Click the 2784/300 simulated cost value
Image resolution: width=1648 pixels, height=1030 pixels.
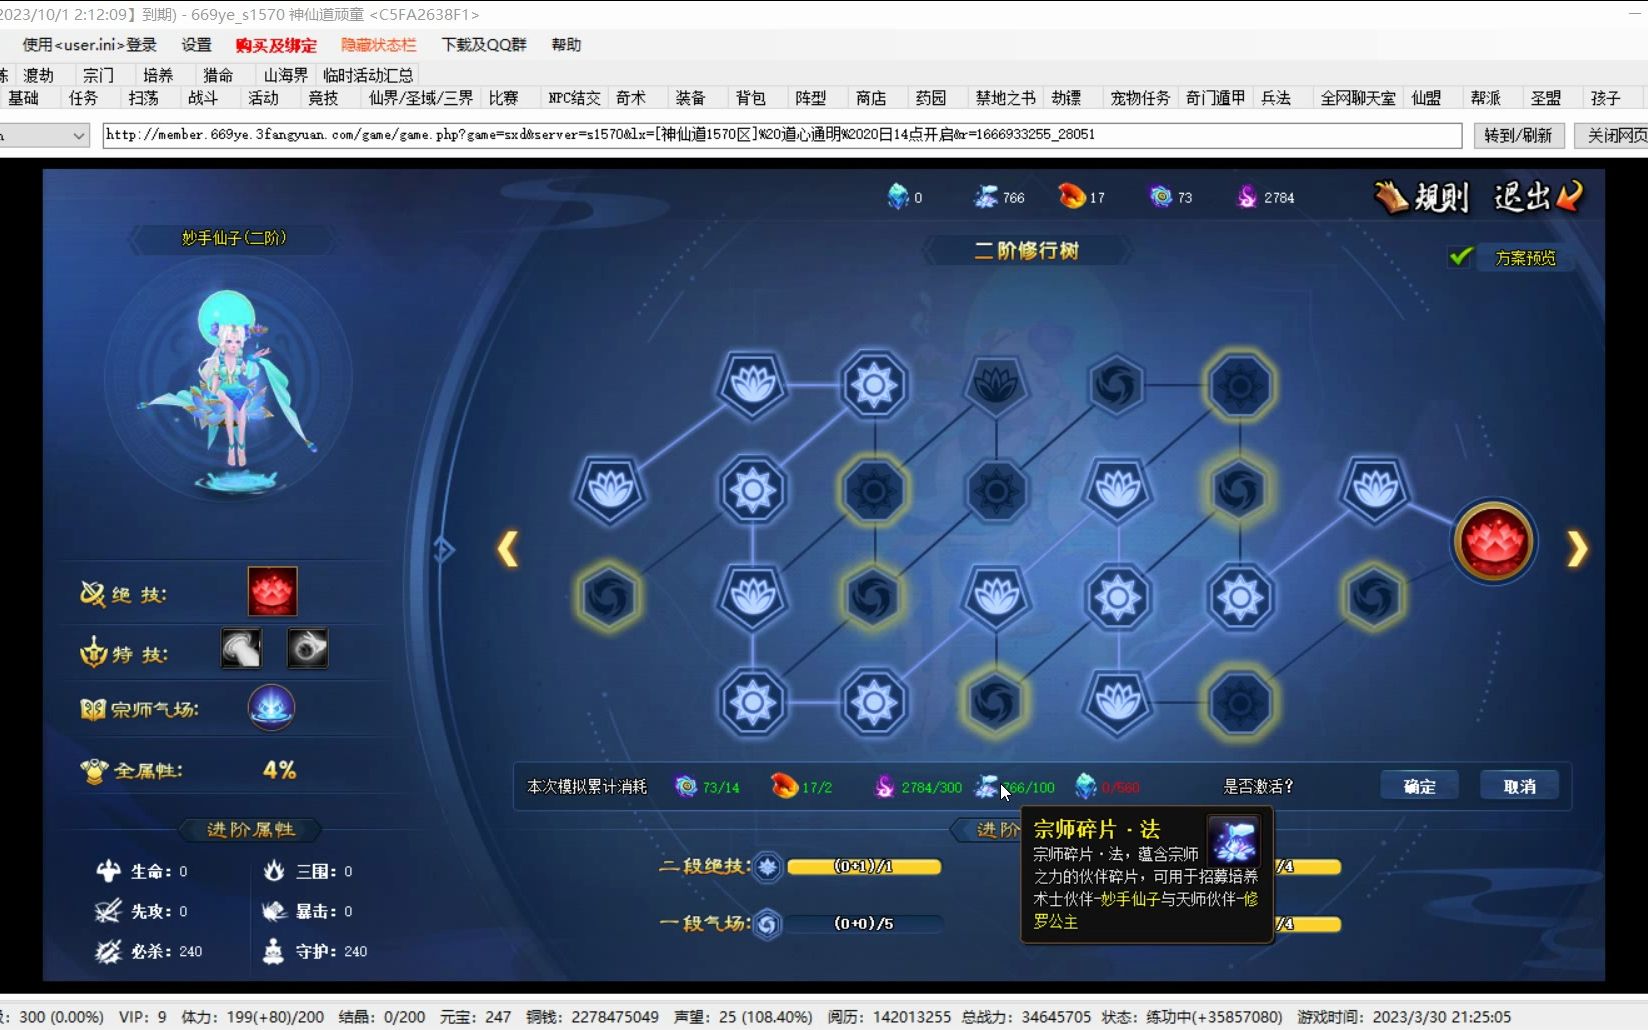[931, 788]
